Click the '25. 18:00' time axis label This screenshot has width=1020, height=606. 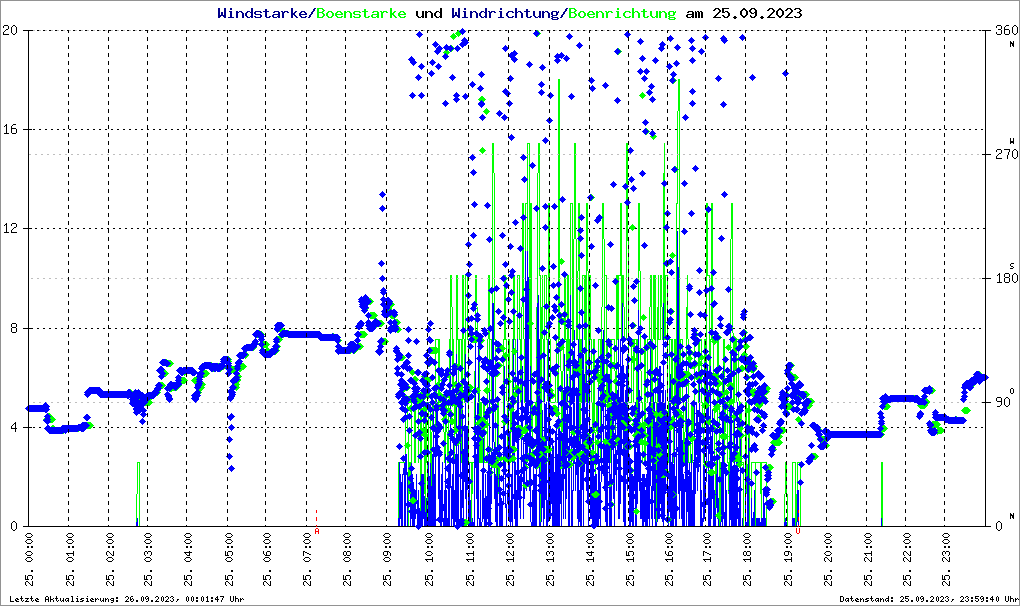pyautogui.click(x=747, y=560)
